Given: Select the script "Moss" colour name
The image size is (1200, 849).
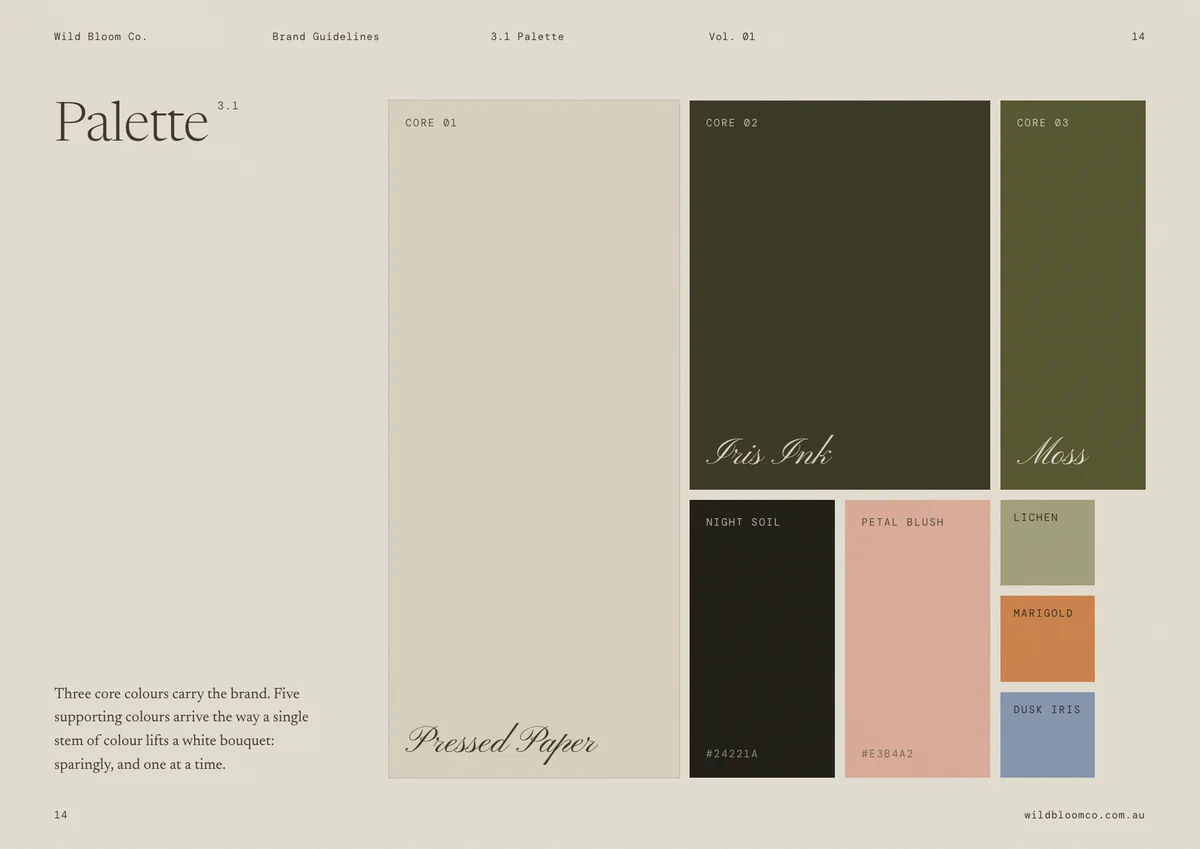Looking at the screenshot, I should [x=1052, y=454].
